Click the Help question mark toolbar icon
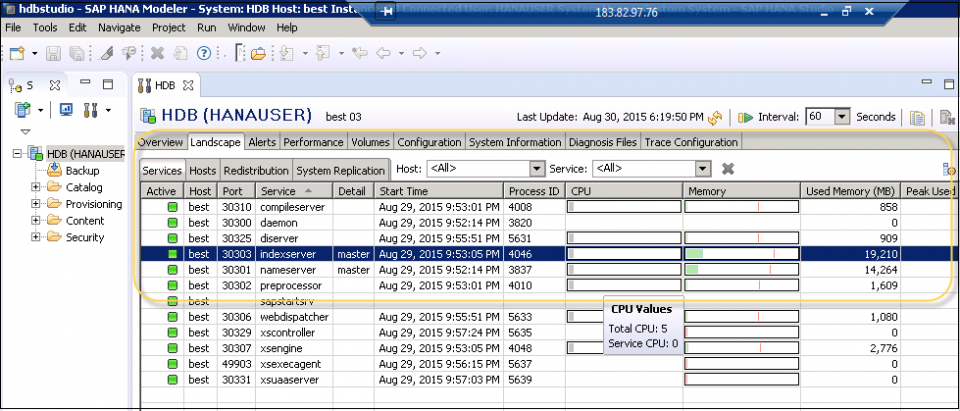Image resolution: width=960 pixels, height=411 pixels. [204, 53]
